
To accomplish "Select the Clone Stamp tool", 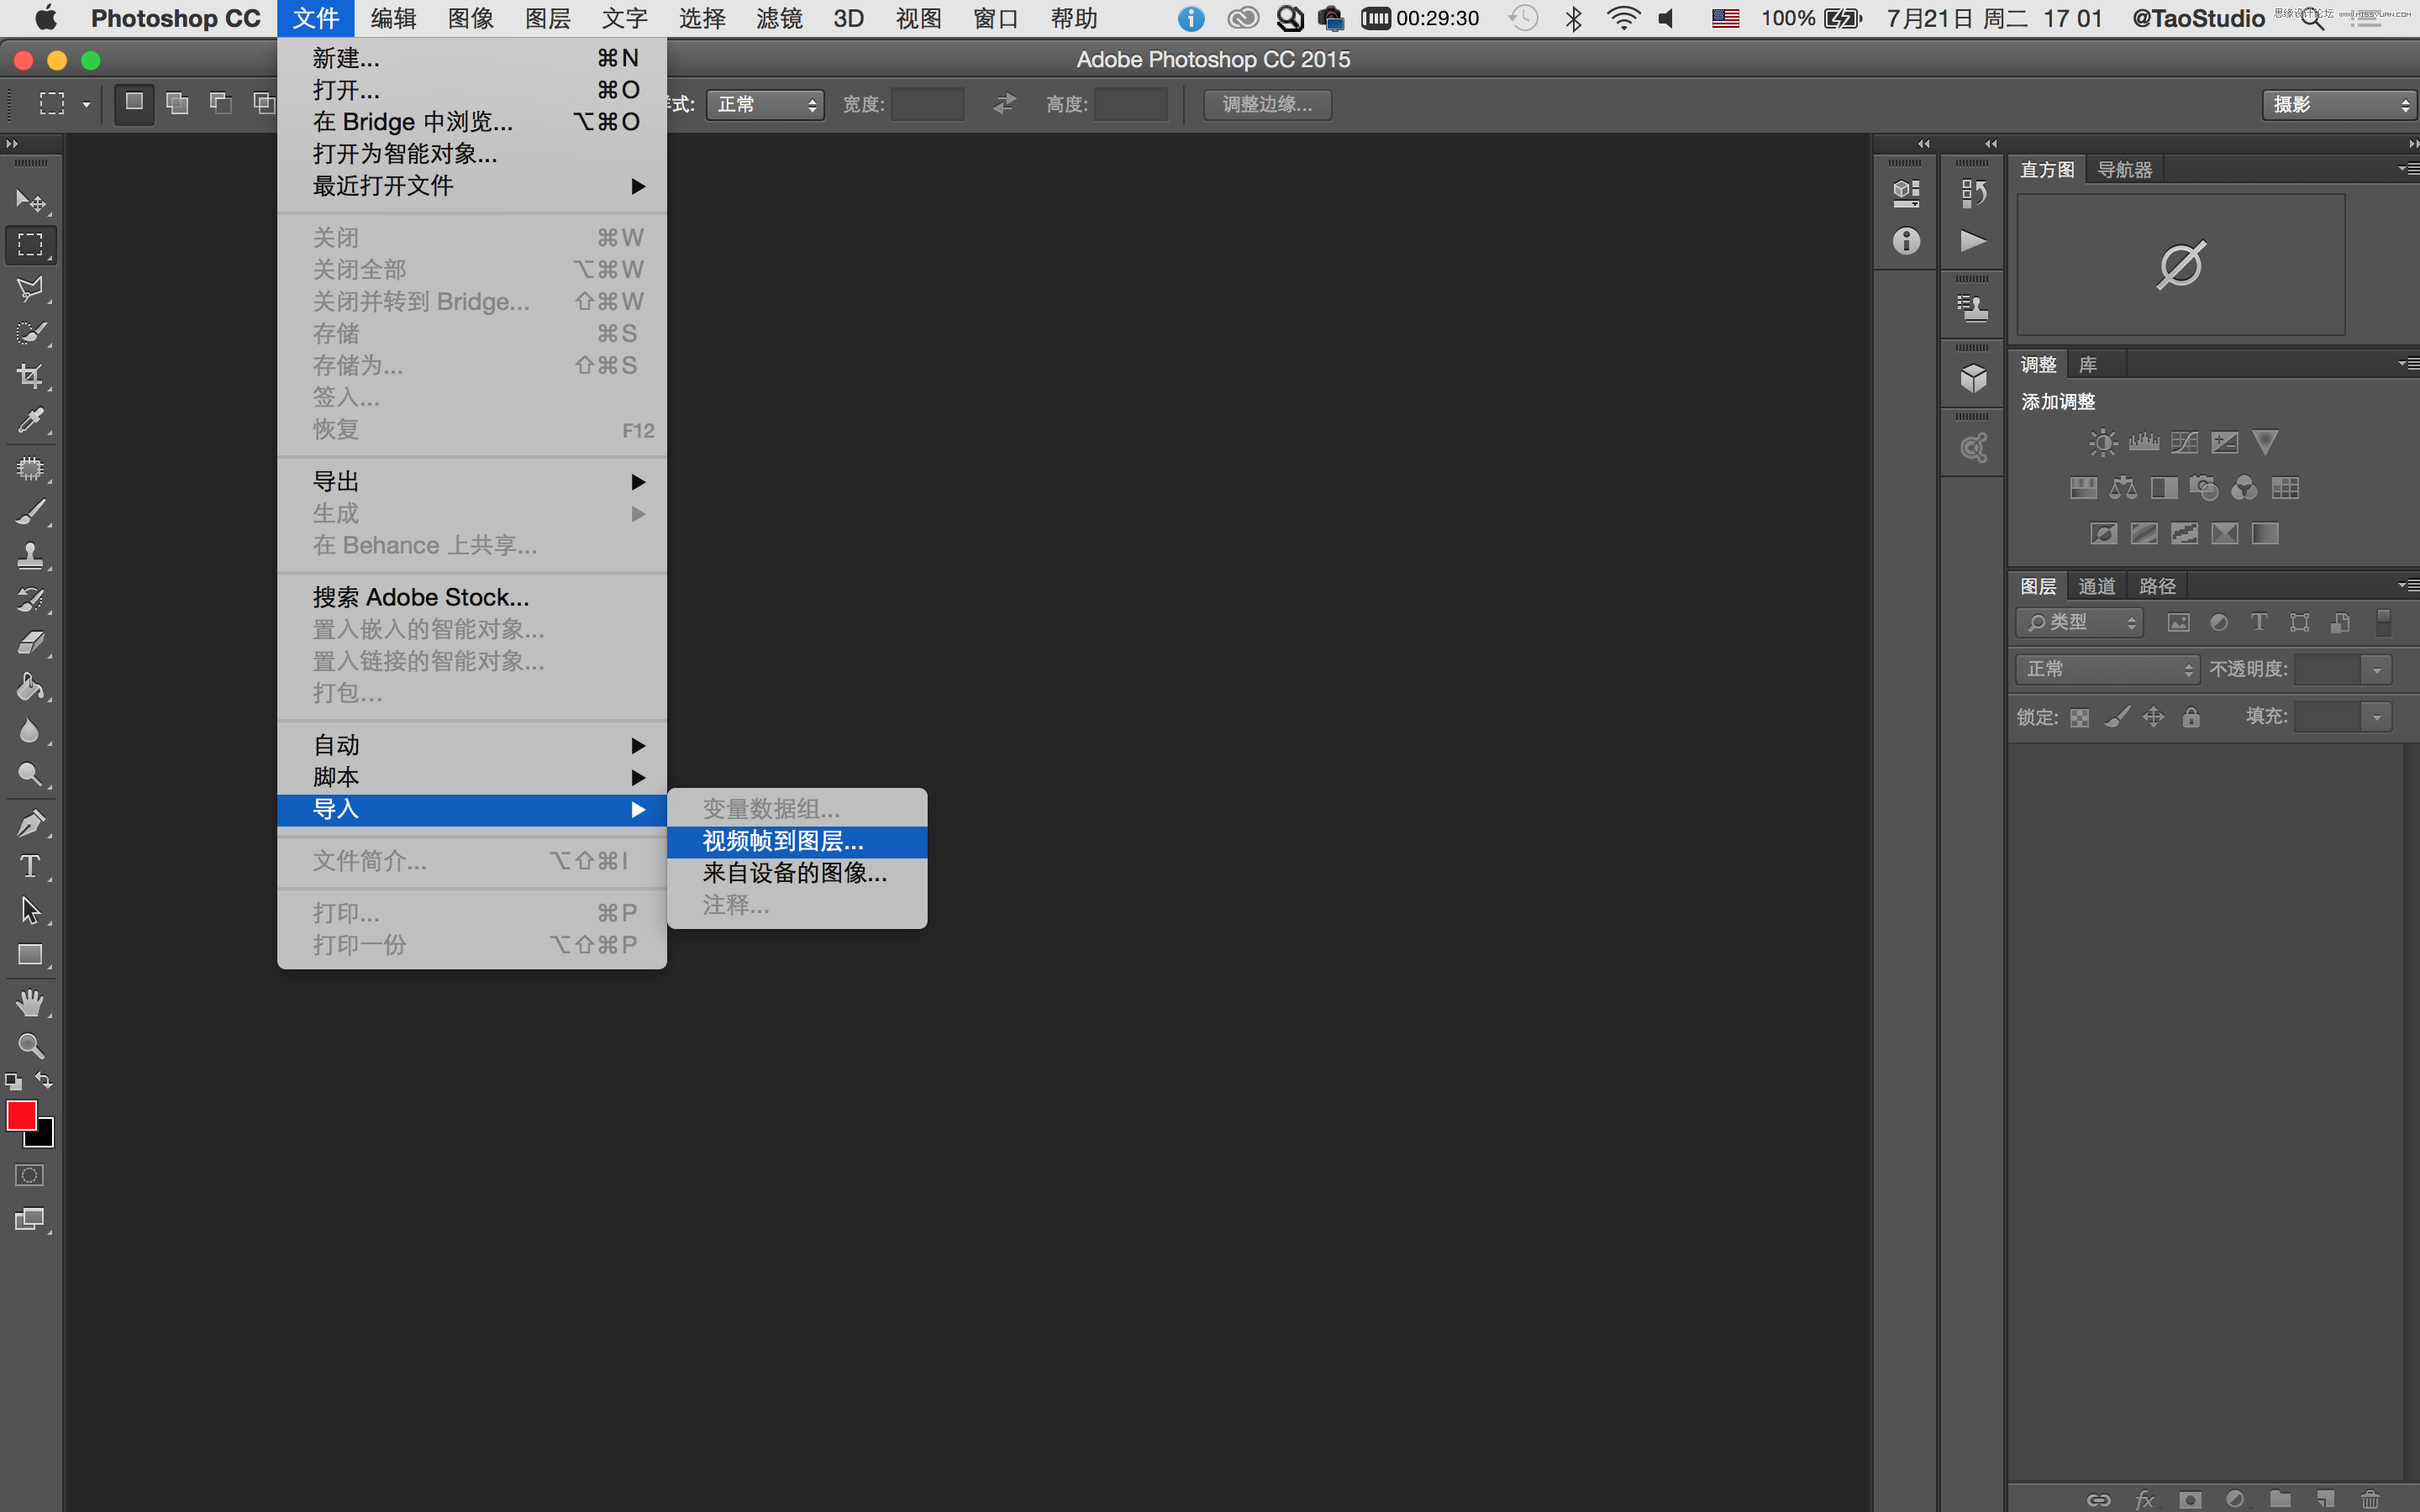I will click(x=30, y=556).
